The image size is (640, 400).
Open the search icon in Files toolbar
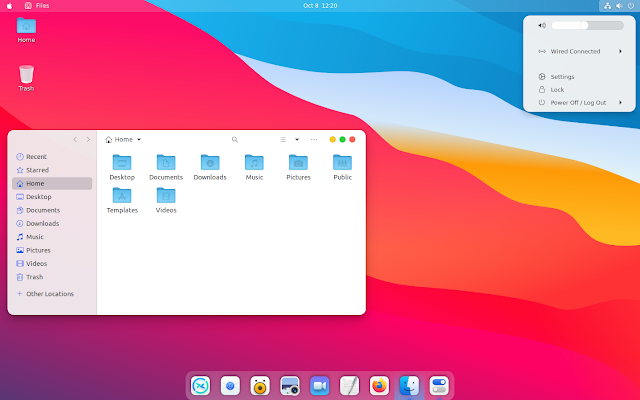[235, 140]
